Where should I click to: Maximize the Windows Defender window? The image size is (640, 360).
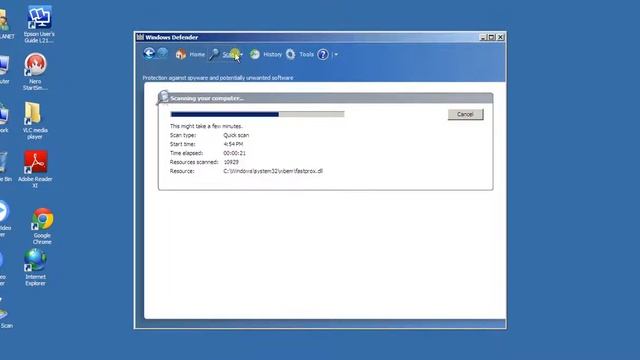click(x=491, y=37)
